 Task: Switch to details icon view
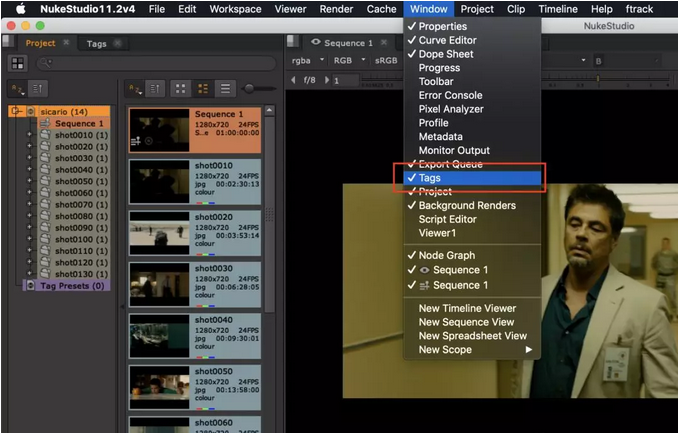(203, 89)
